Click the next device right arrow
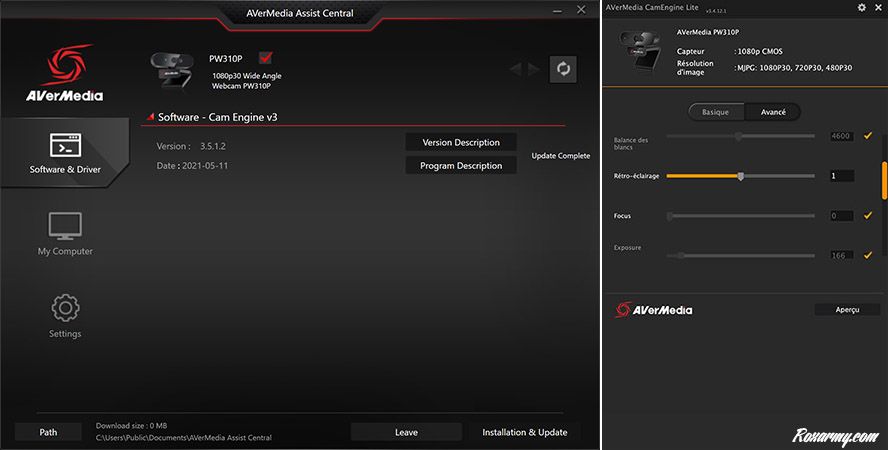 pos(533,69)
